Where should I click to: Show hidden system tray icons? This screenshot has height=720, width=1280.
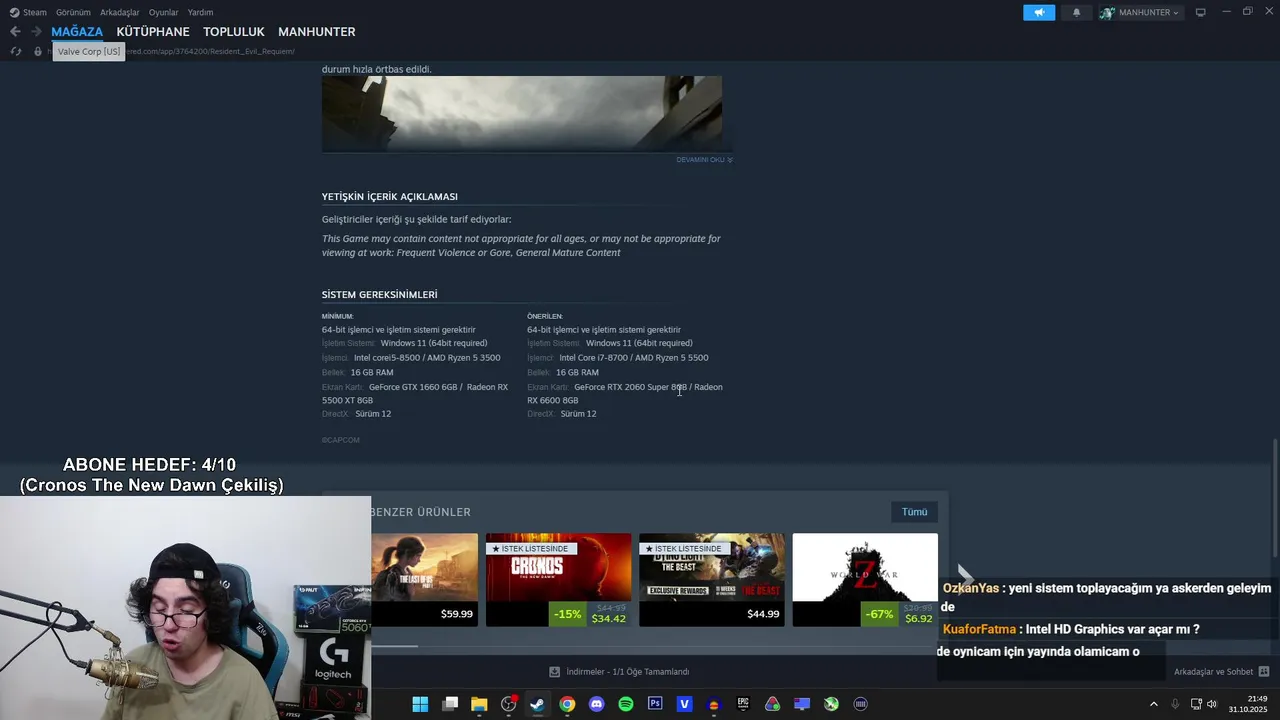click(x=1153, y=704)
